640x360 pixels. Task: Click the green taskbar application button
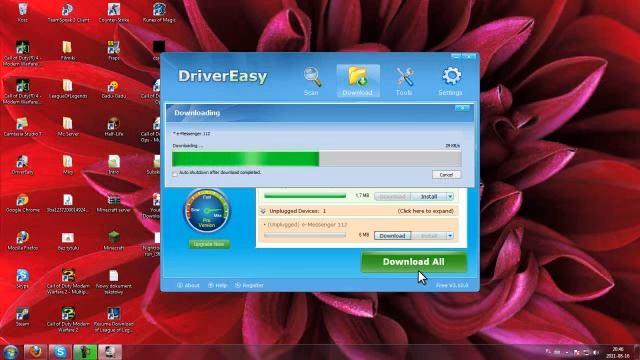[85, 352]
